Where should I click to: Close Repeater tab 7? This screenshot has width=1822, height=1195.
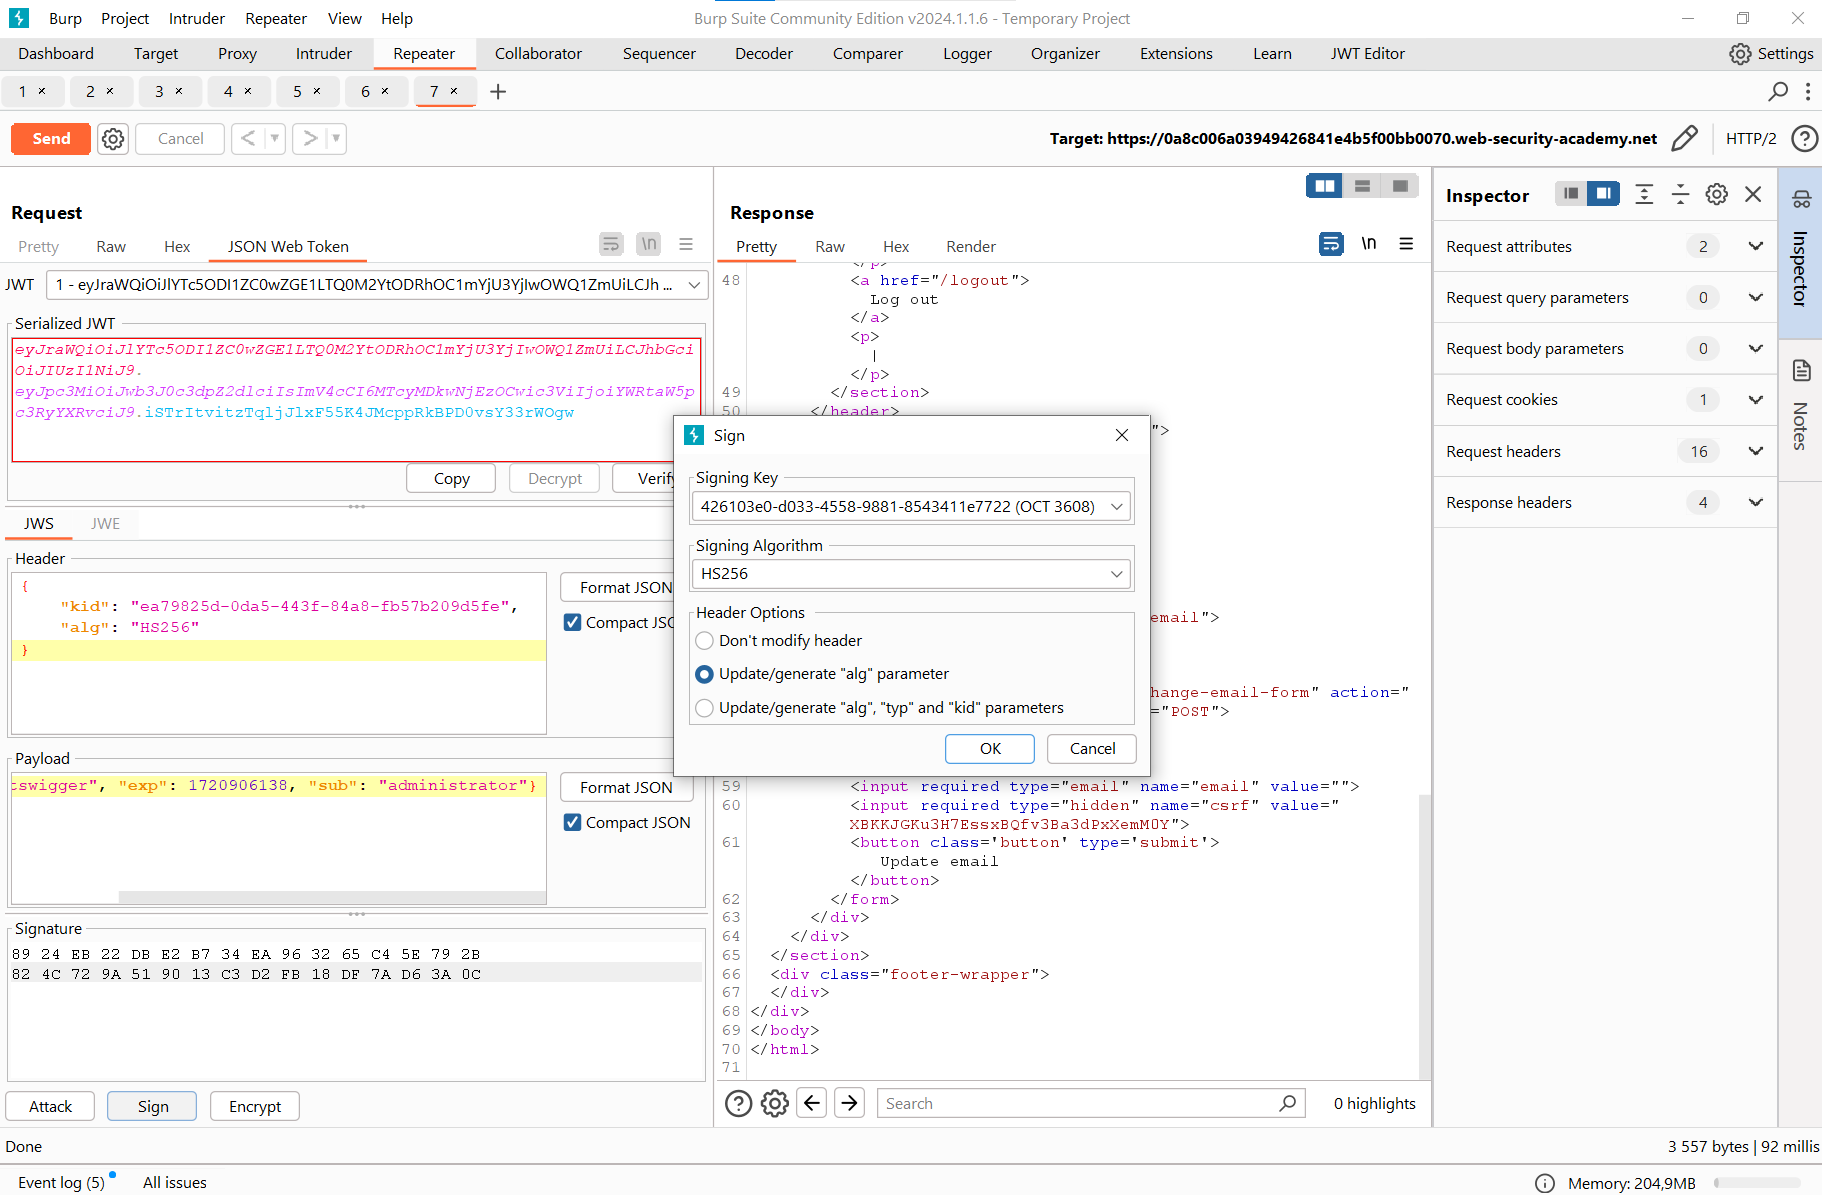[454, 91]
